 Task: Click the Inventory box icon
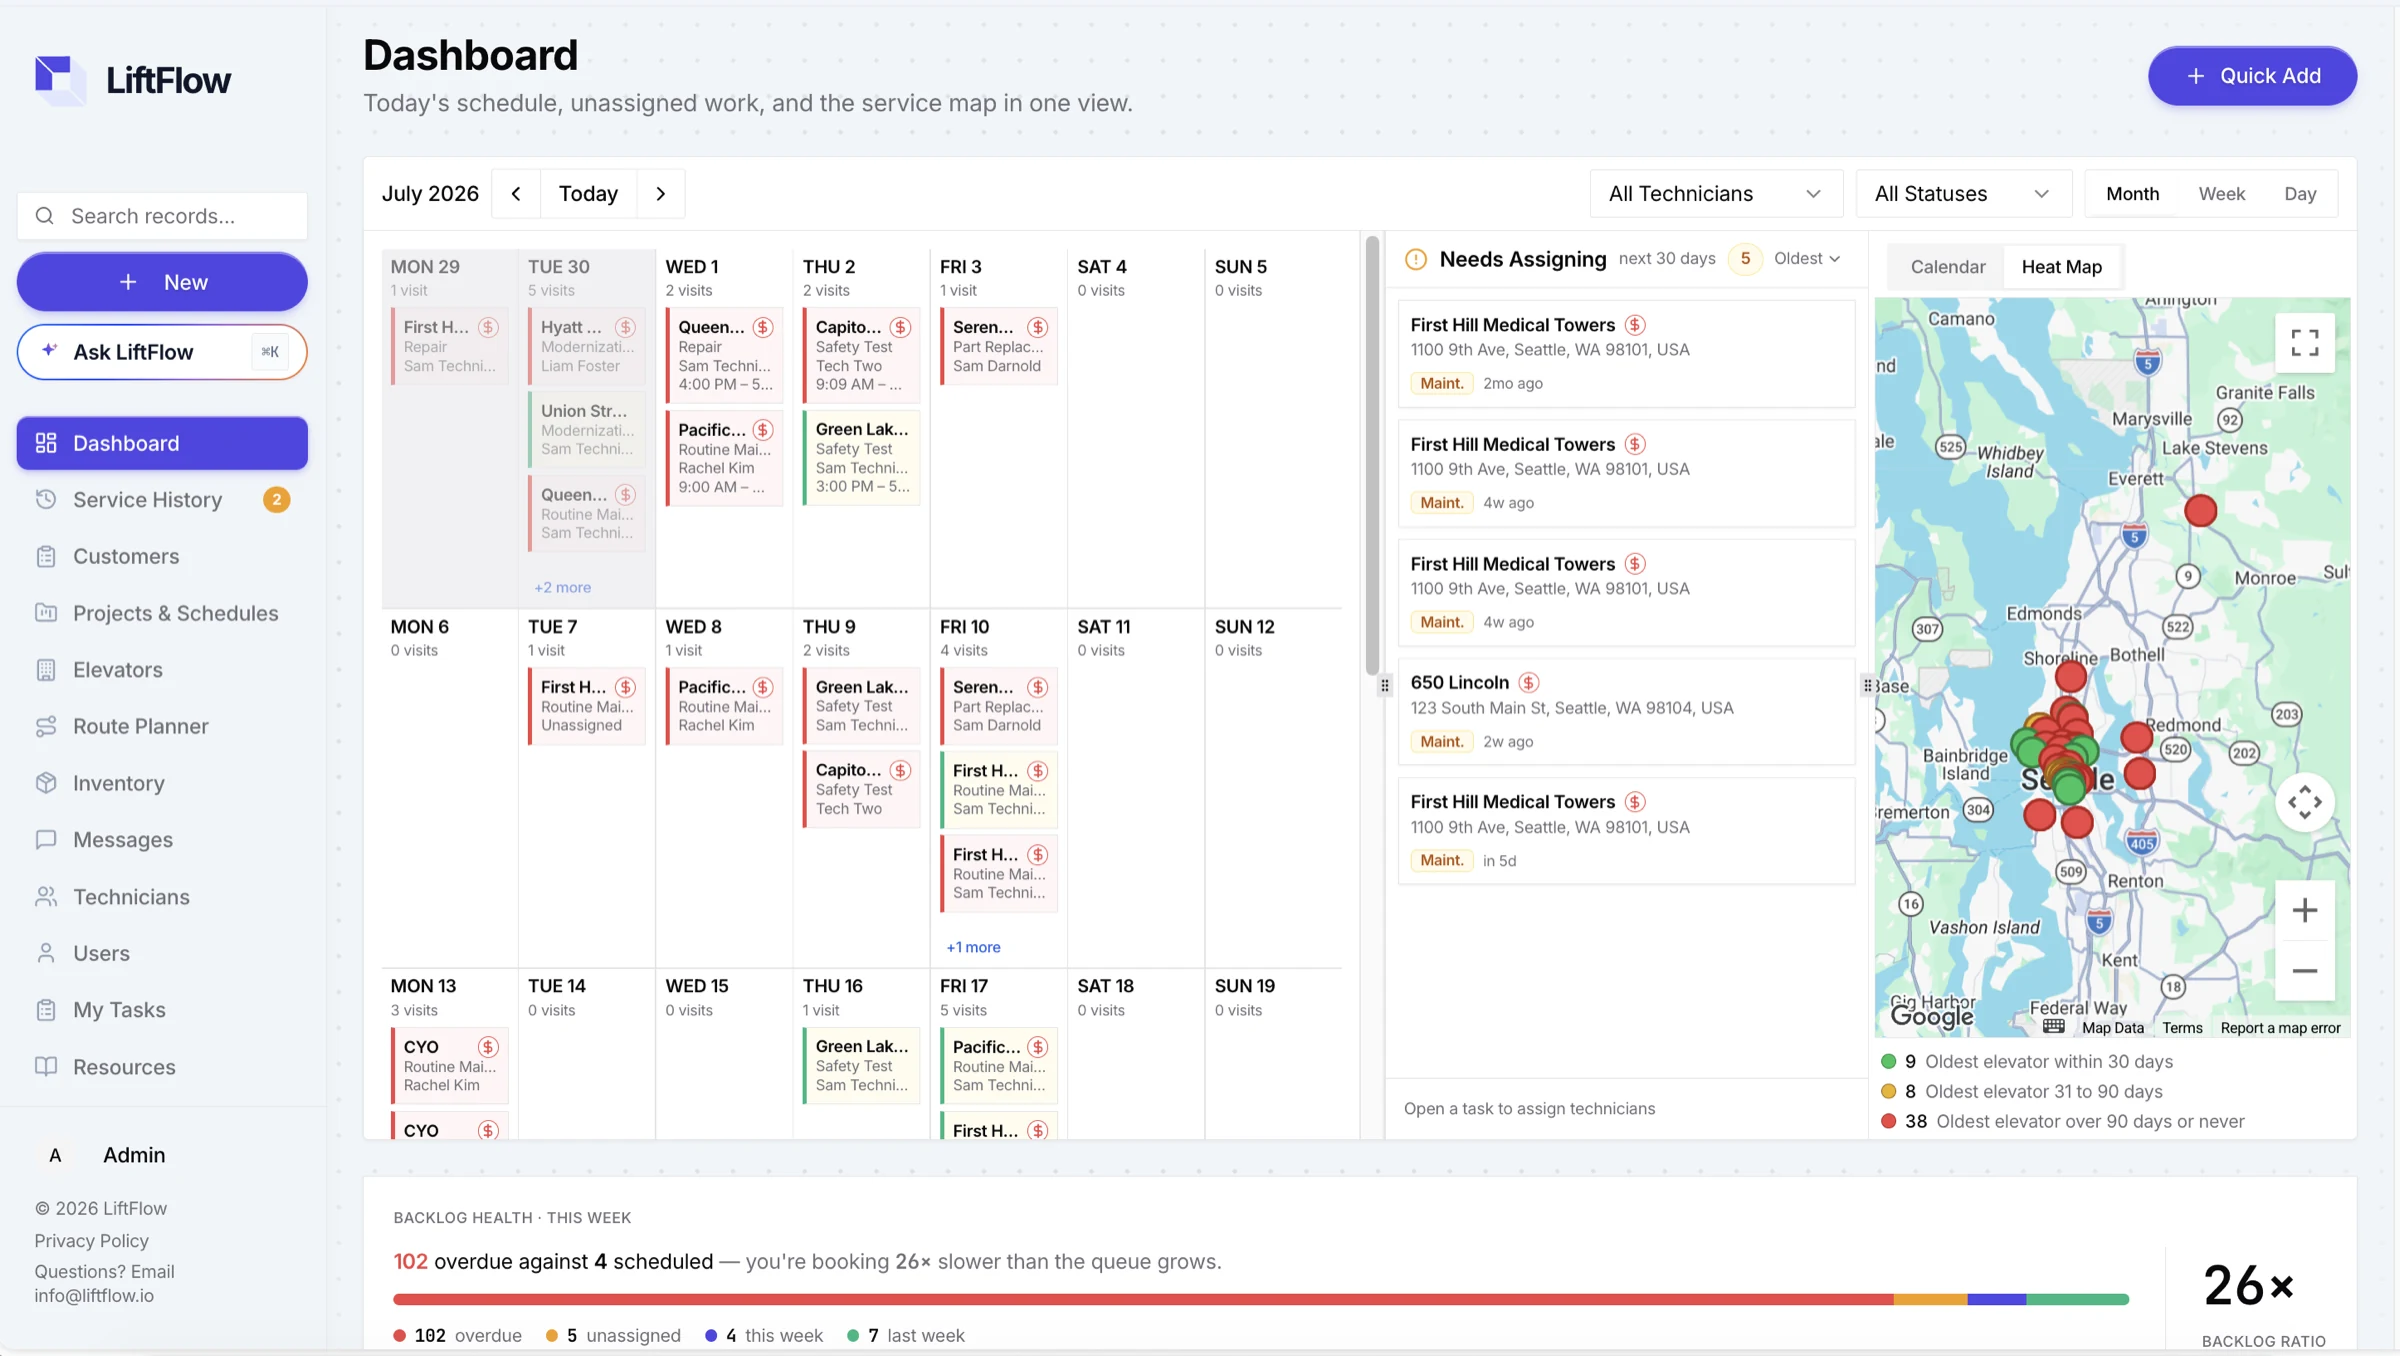pyautogui.click(x=46, y=783)
